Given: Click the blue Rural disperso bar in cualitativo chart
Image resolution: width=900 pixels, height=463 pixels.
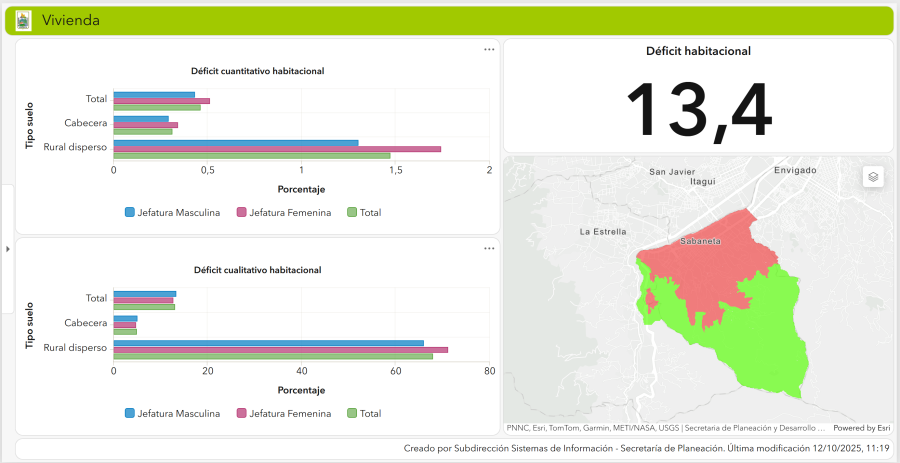Looking at the screenshot, I should (269, 343).
